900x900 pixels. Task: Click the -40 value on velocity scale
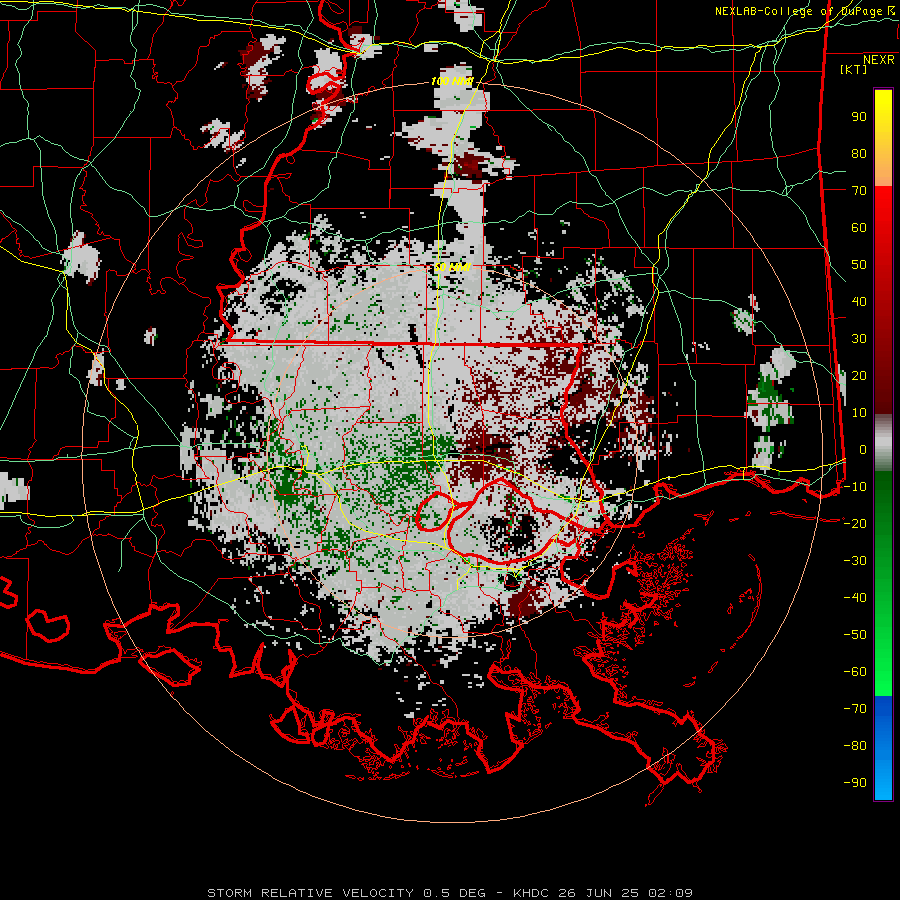[855, 598]
